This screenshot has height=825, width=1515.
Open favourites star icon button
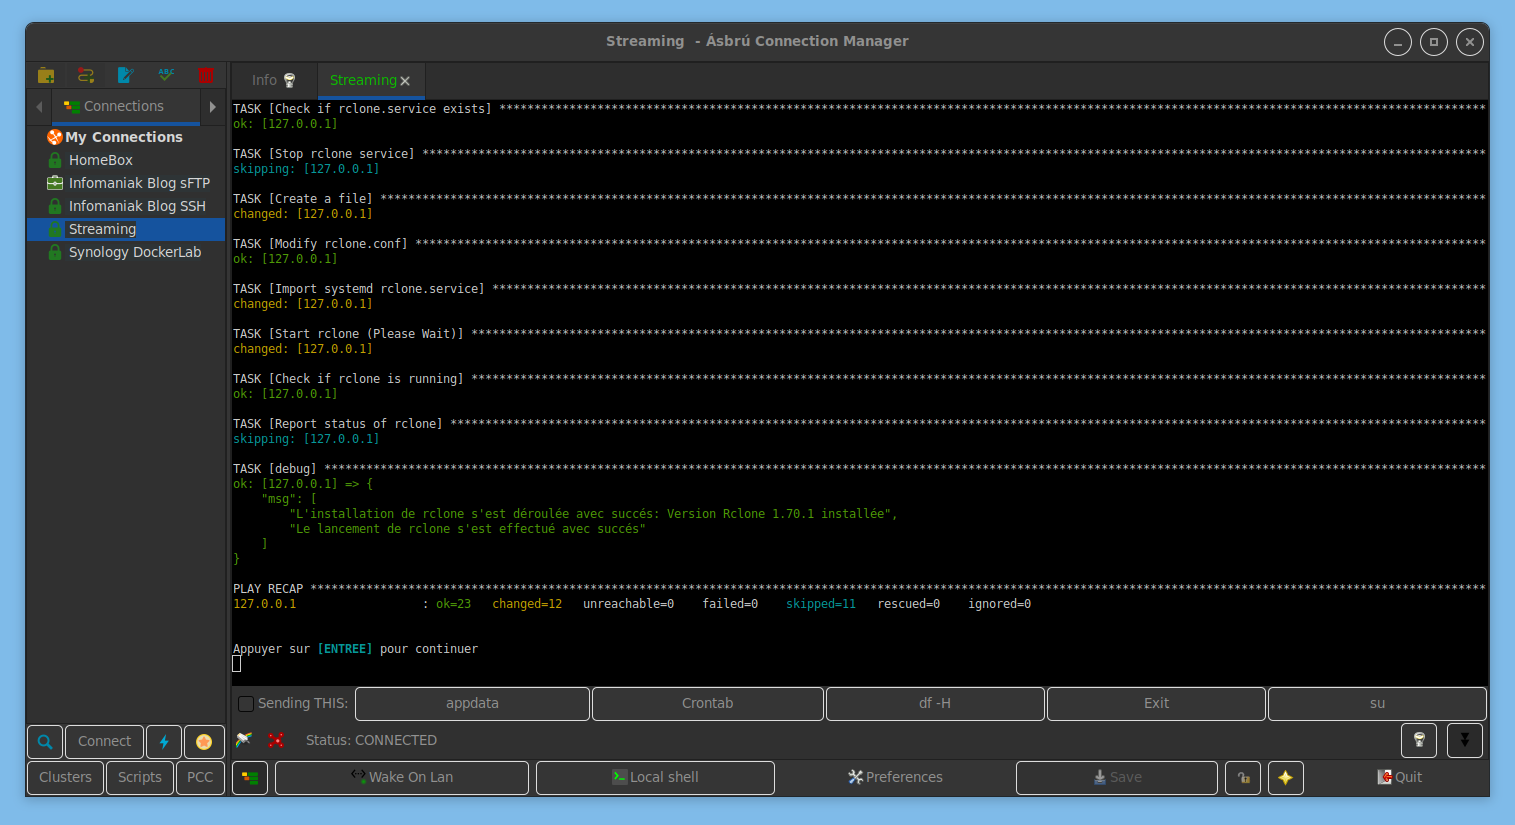point(204,742)
